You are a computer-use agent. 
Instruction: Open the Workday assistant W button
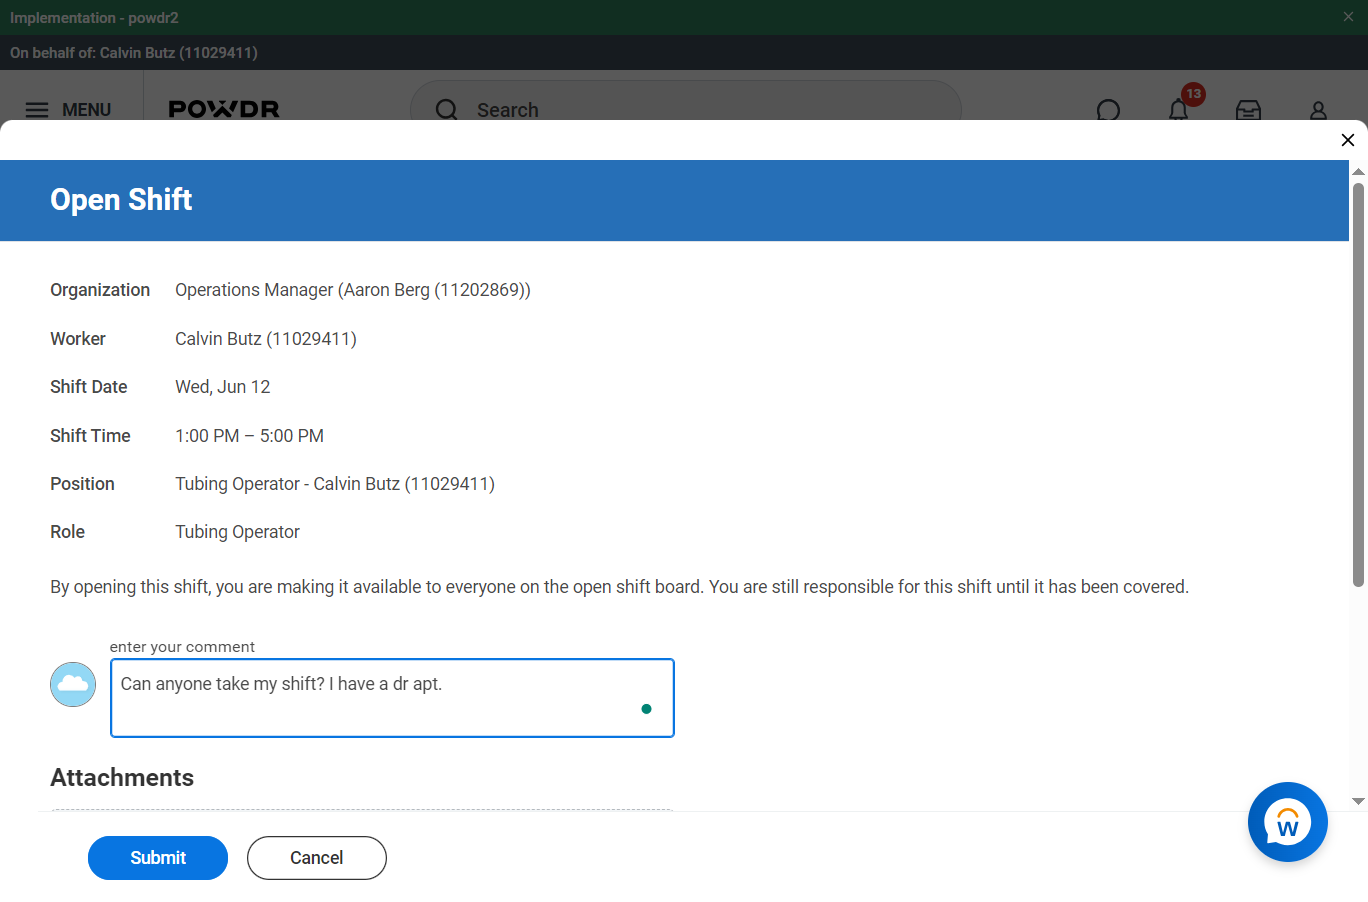coord(1287,822)
